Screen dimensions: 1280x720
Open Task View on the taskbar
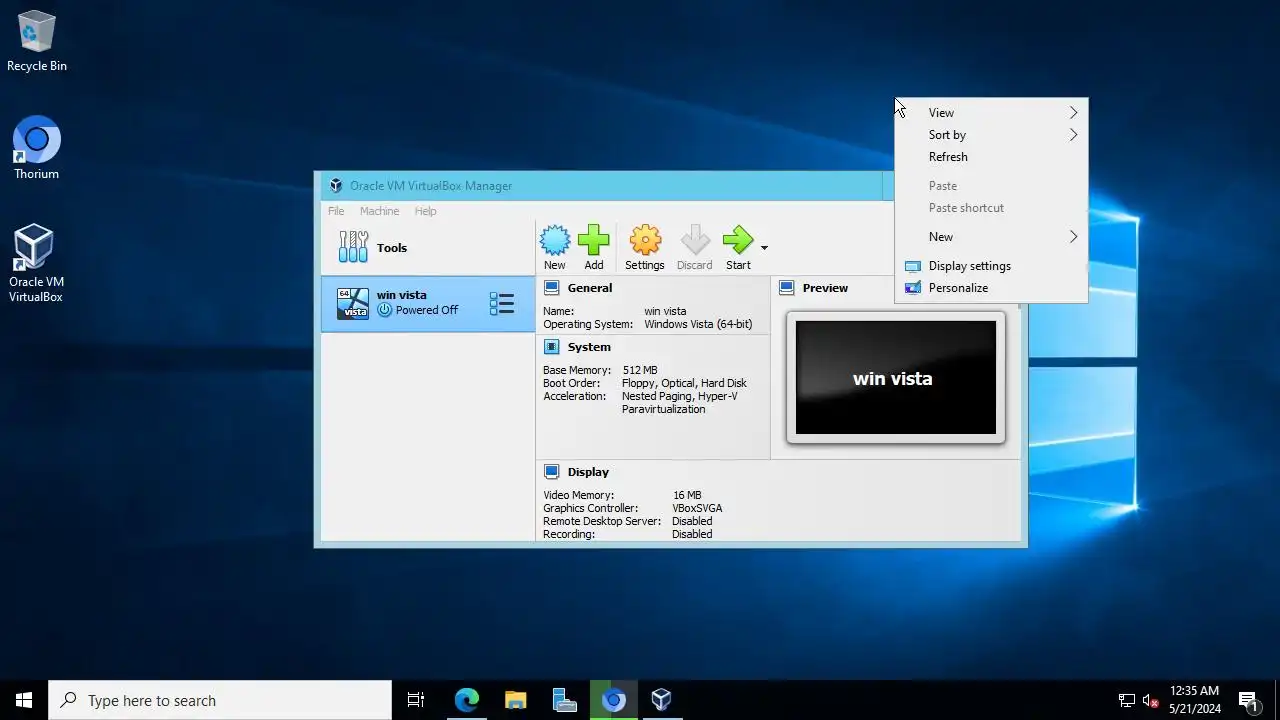416,700
